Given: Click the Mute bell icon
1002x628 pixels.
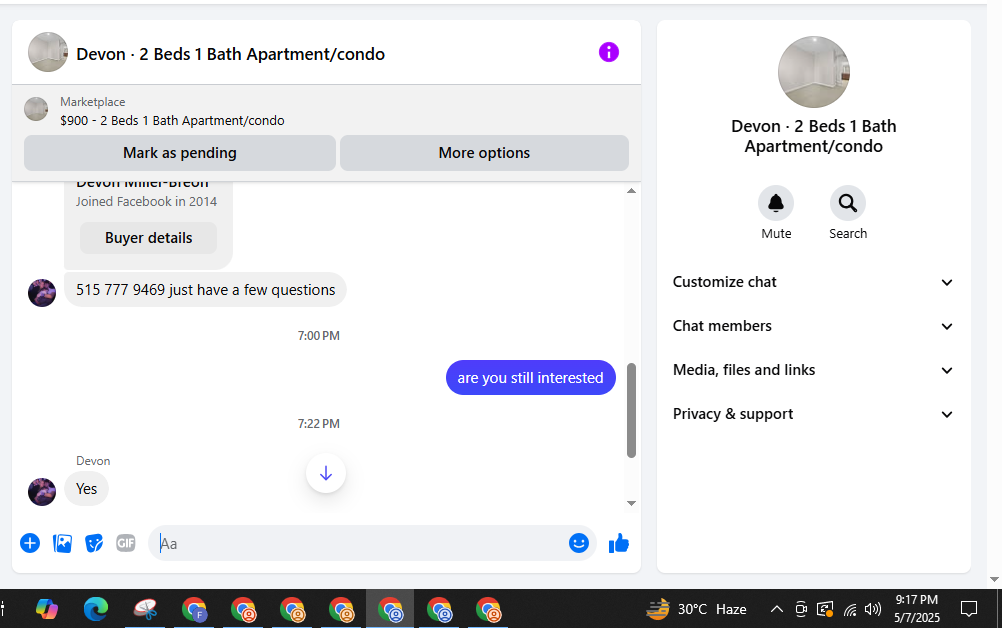Looking at the screenshot, I should pyautogui.click(x=776, y=203).
